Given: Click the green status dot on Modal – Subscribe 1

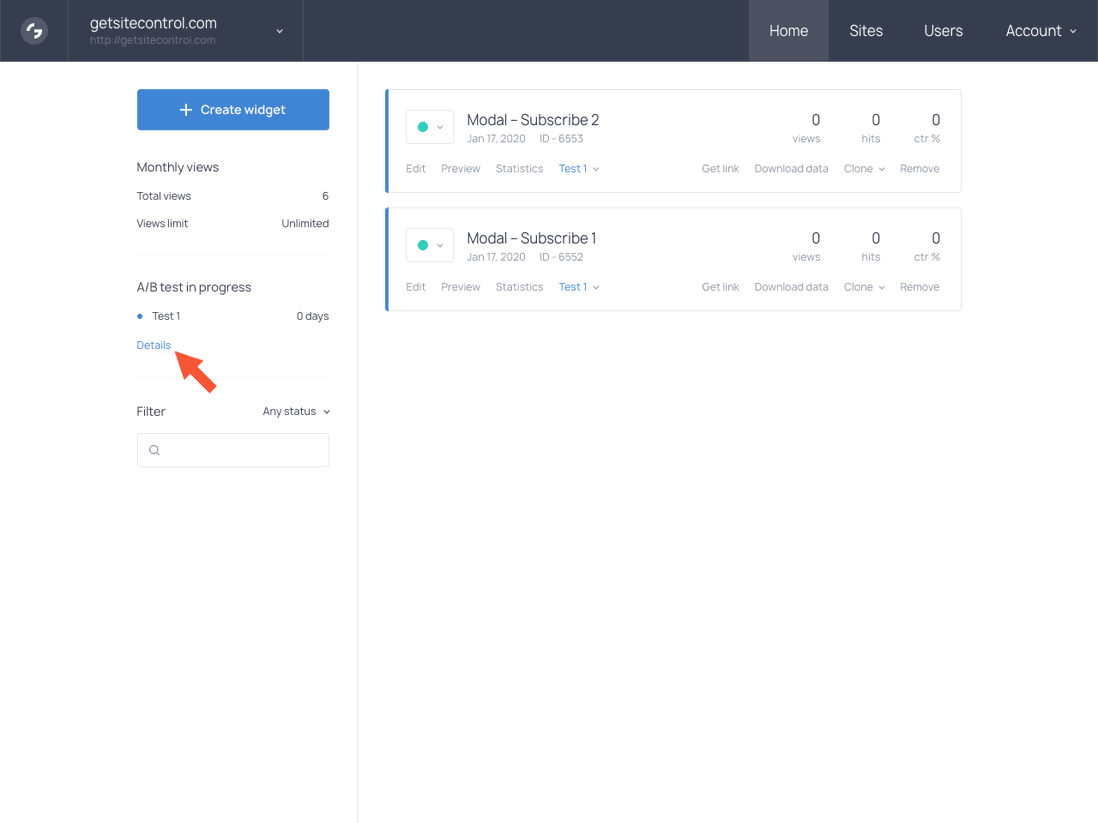Looking at the screenshot, I should [424, 244].
